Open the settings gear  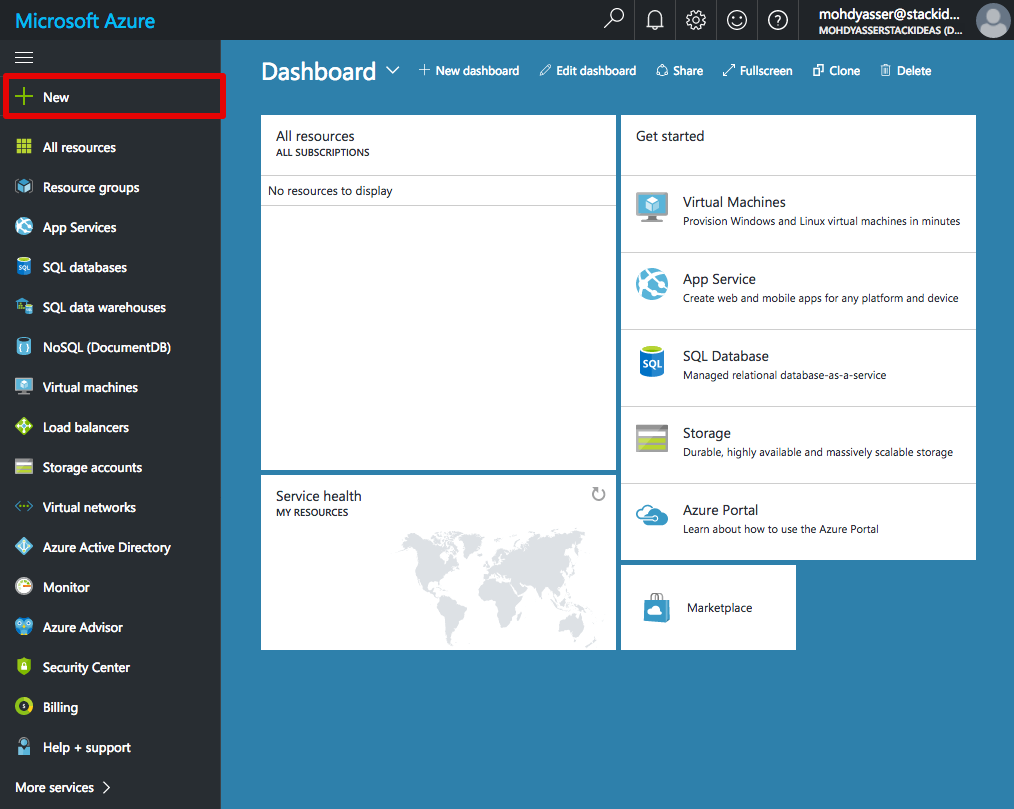click(696, 20)
